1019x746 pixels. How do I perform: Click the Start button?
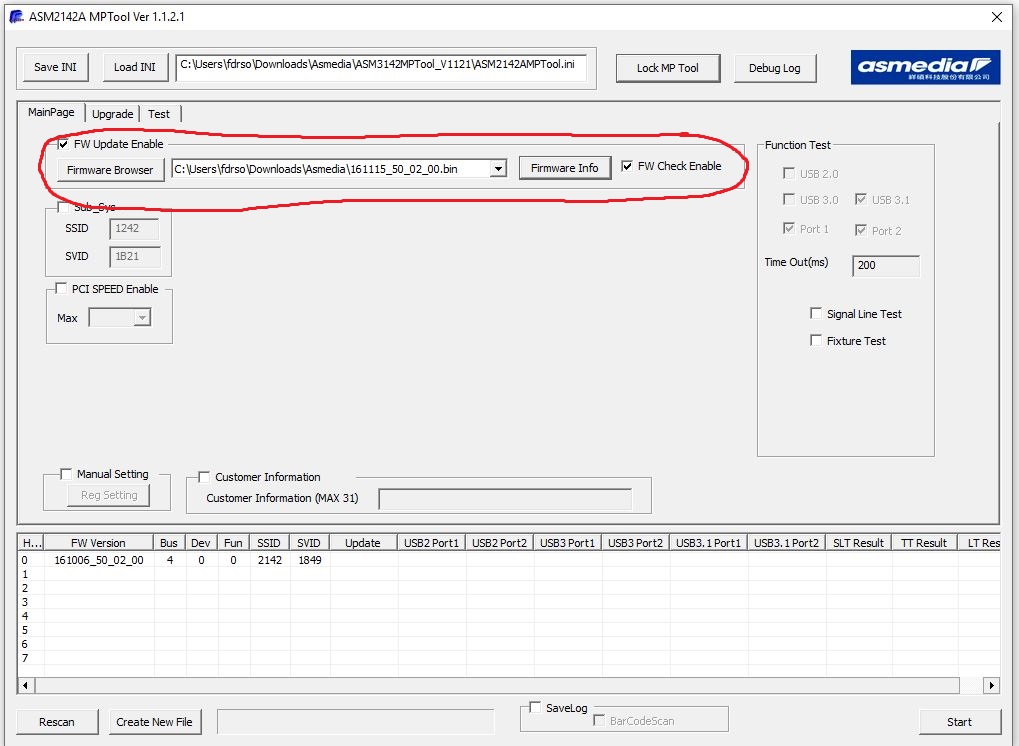(x=959, y=722)
